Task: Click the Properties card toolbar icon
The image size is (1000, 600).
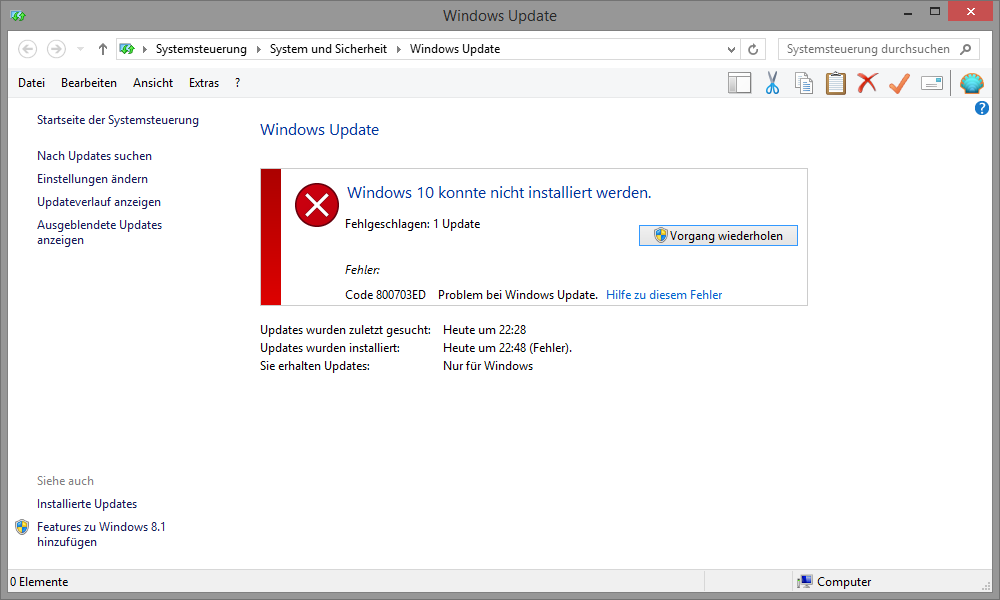Action: [932, 84]
